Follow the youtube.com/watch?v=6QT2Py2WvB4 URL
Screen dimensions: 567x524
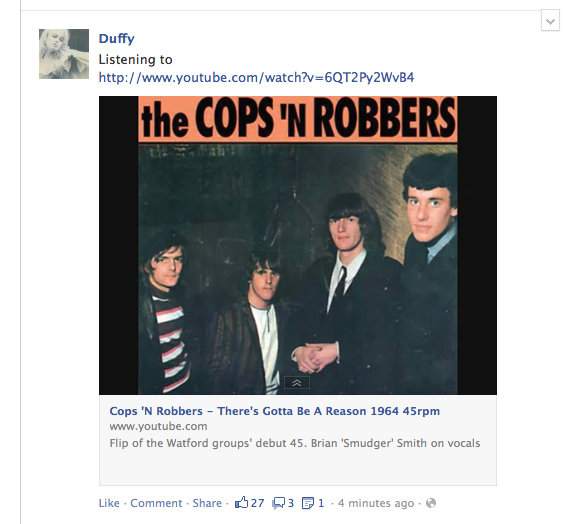(256, 77)
